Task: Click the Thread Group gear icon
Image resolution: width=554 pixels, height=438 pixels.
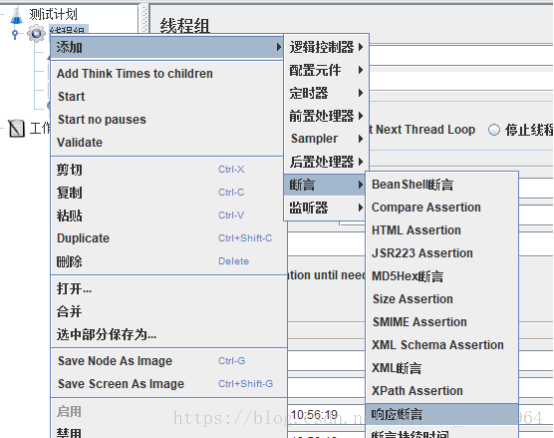Action: pos(36,34)
